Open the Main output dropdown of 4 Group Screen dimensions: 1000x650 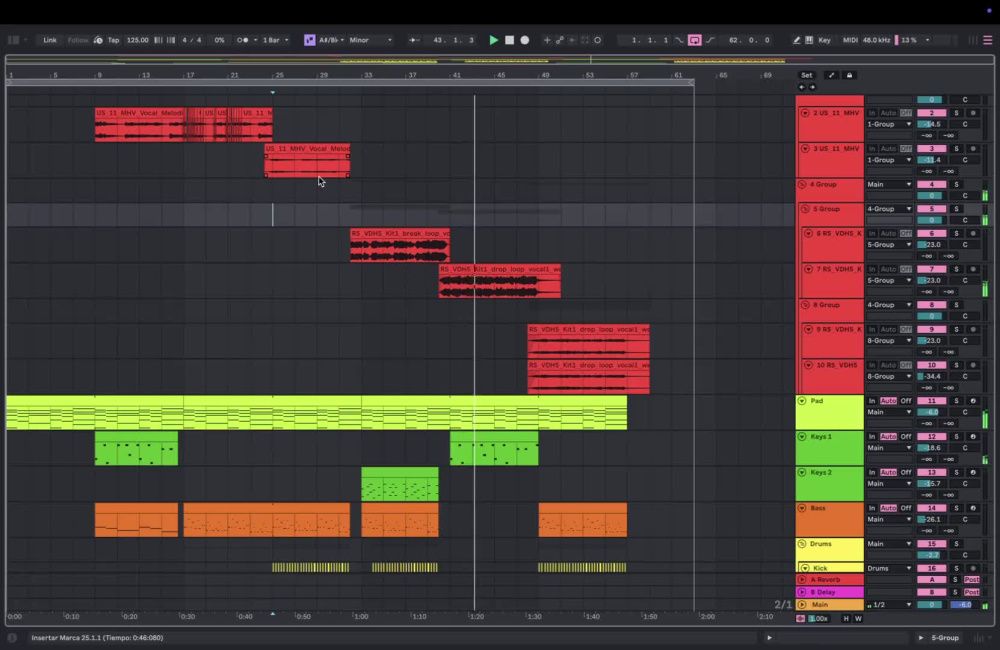point(889,184)
